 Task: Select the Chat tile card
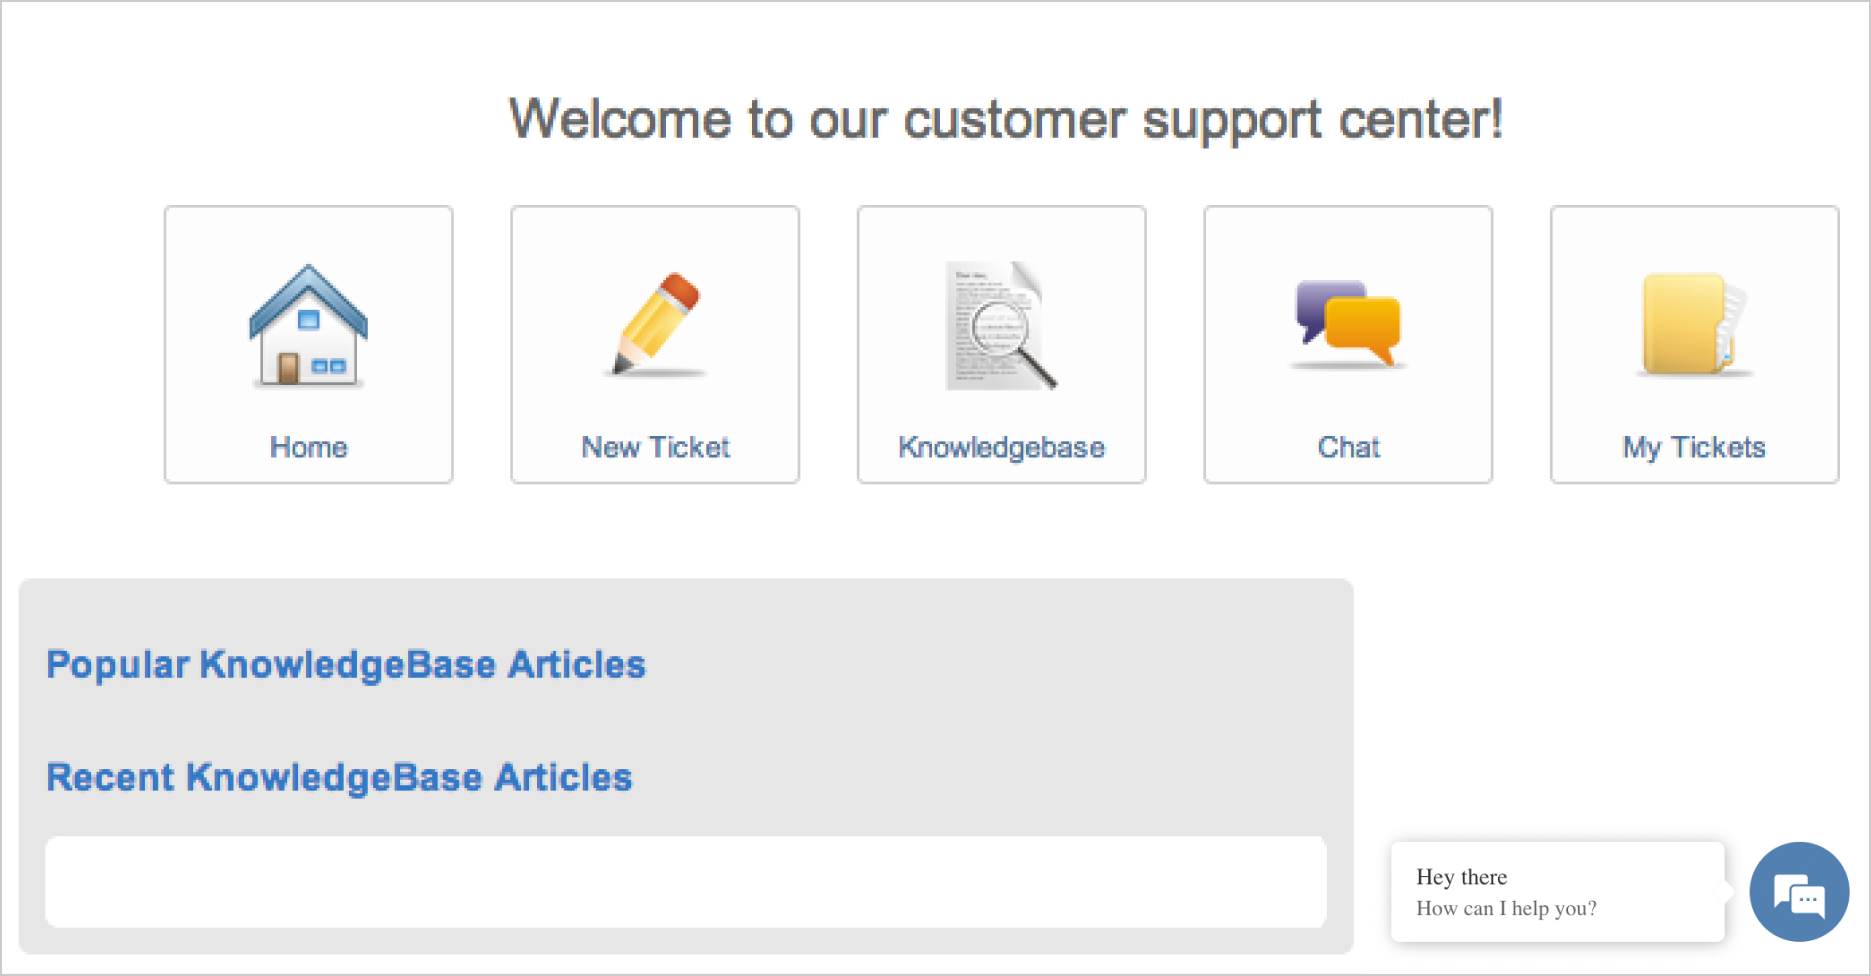[1348, 345]
